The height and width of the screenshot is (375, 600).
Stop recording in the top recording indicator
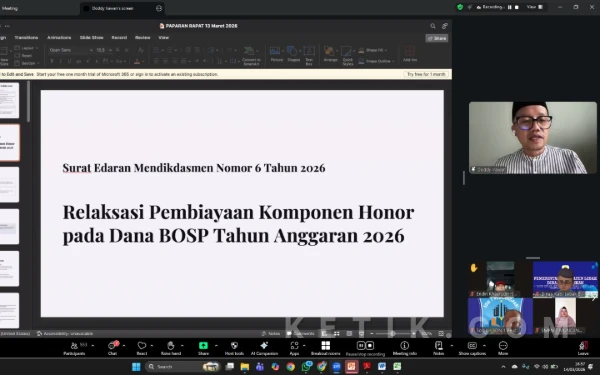coord(517,7)
